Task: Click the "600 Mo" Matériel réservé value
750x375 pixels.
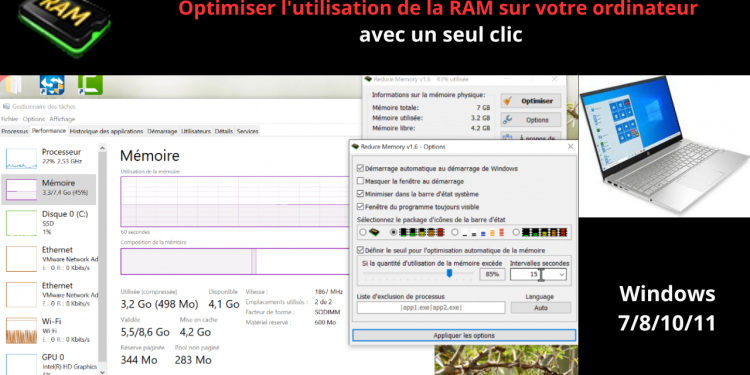Action: tap(325, 322)
